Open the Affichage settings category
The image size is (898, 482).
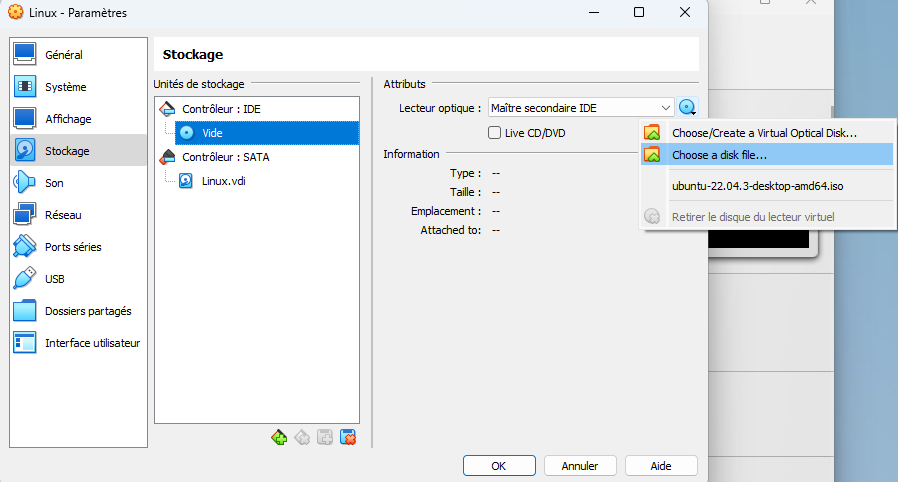tap(78, 118)
